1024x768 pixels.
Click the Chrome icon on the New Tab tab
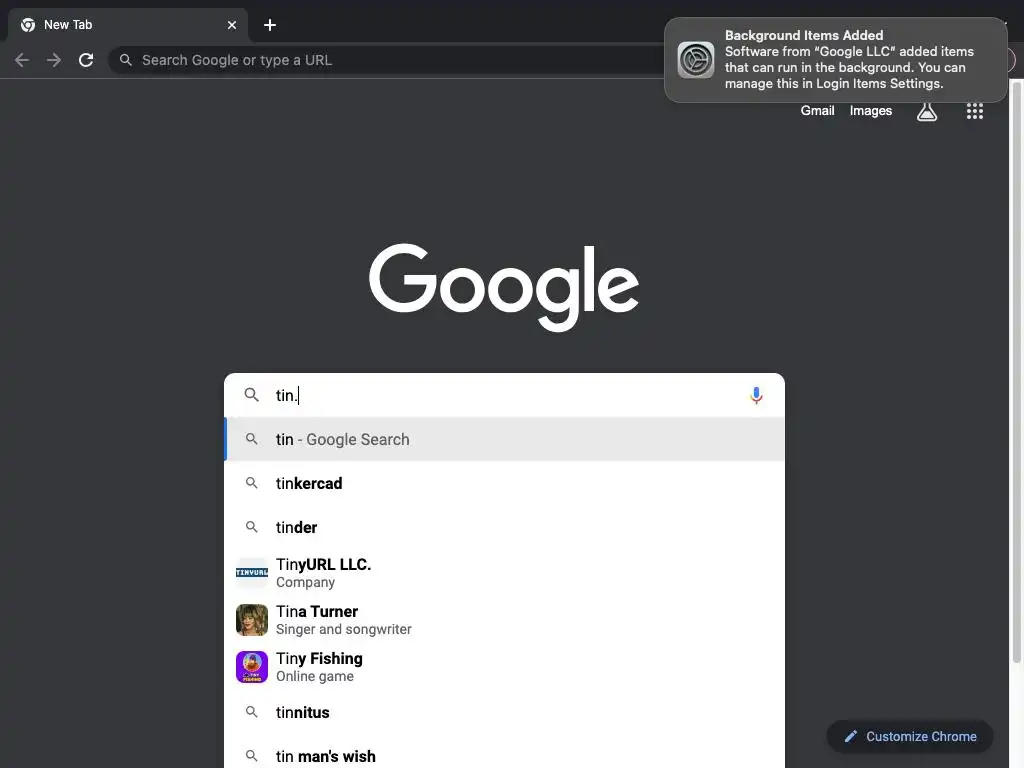(x=28, y=25)
